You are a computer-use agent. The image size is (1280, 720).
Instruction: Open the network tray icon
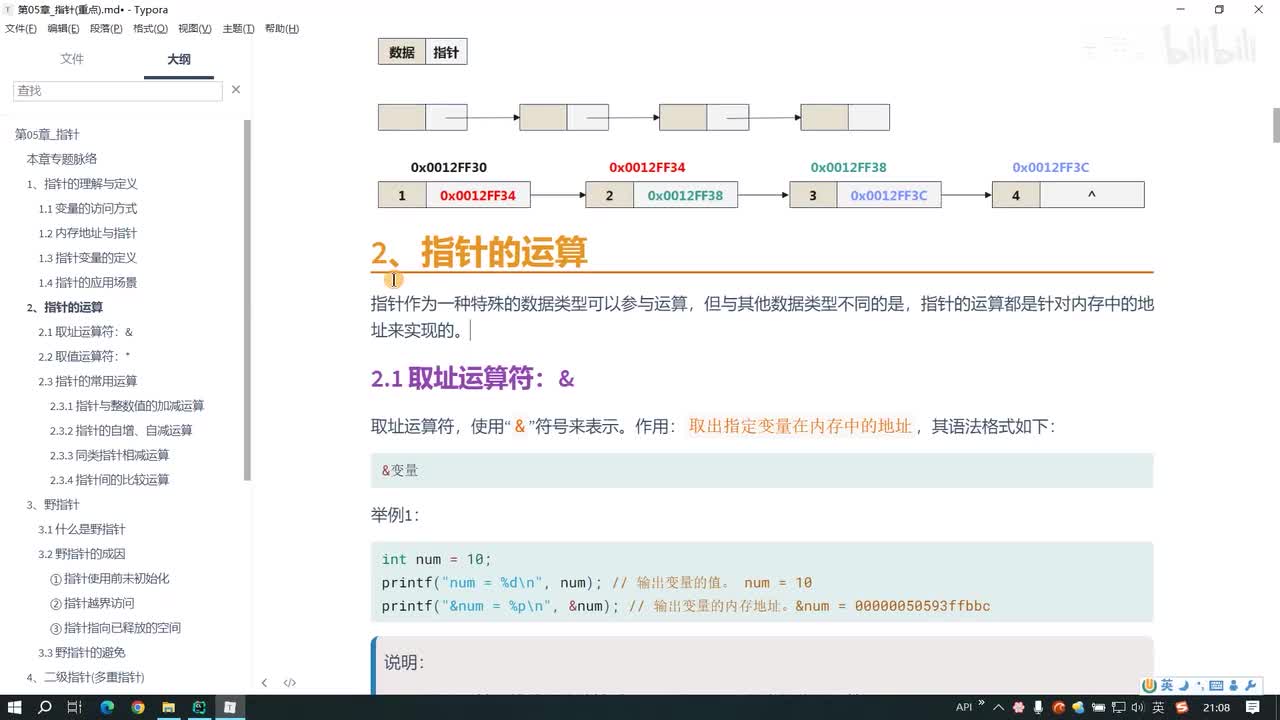point(1117,707)
